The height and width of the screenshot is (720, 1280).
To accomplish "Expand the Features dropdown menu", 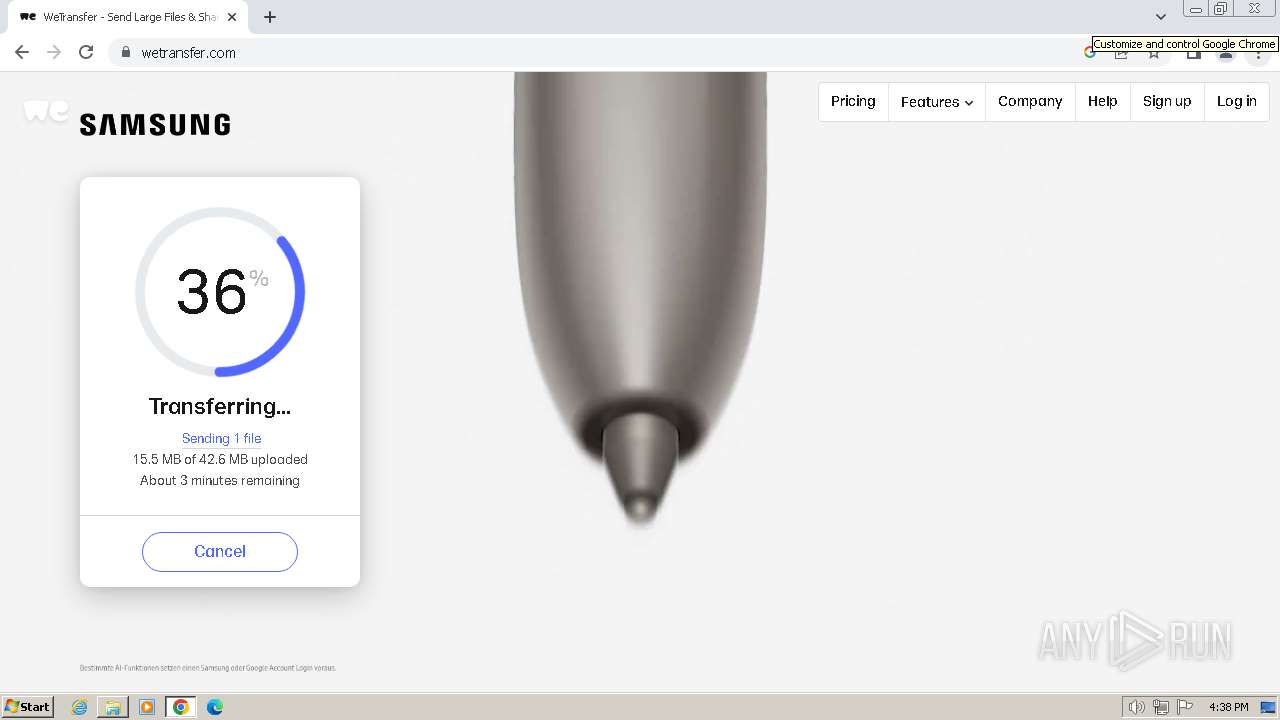I will point(937,101).
